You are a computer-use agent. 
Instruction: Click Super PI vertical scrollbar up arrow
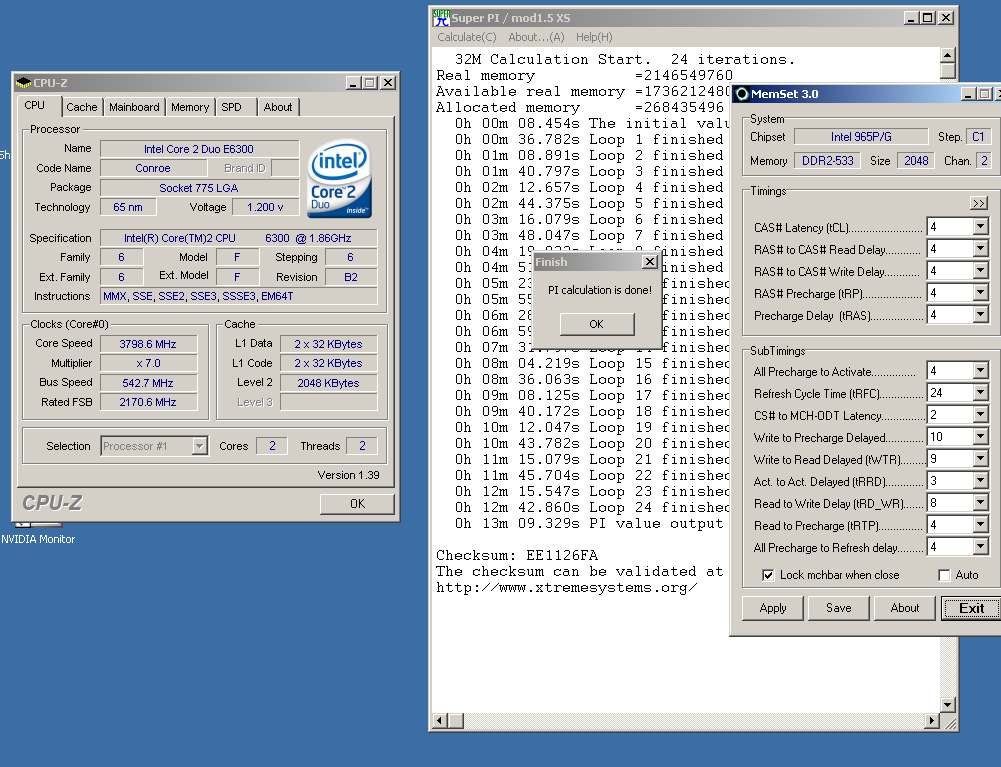(x=947, y=55)
